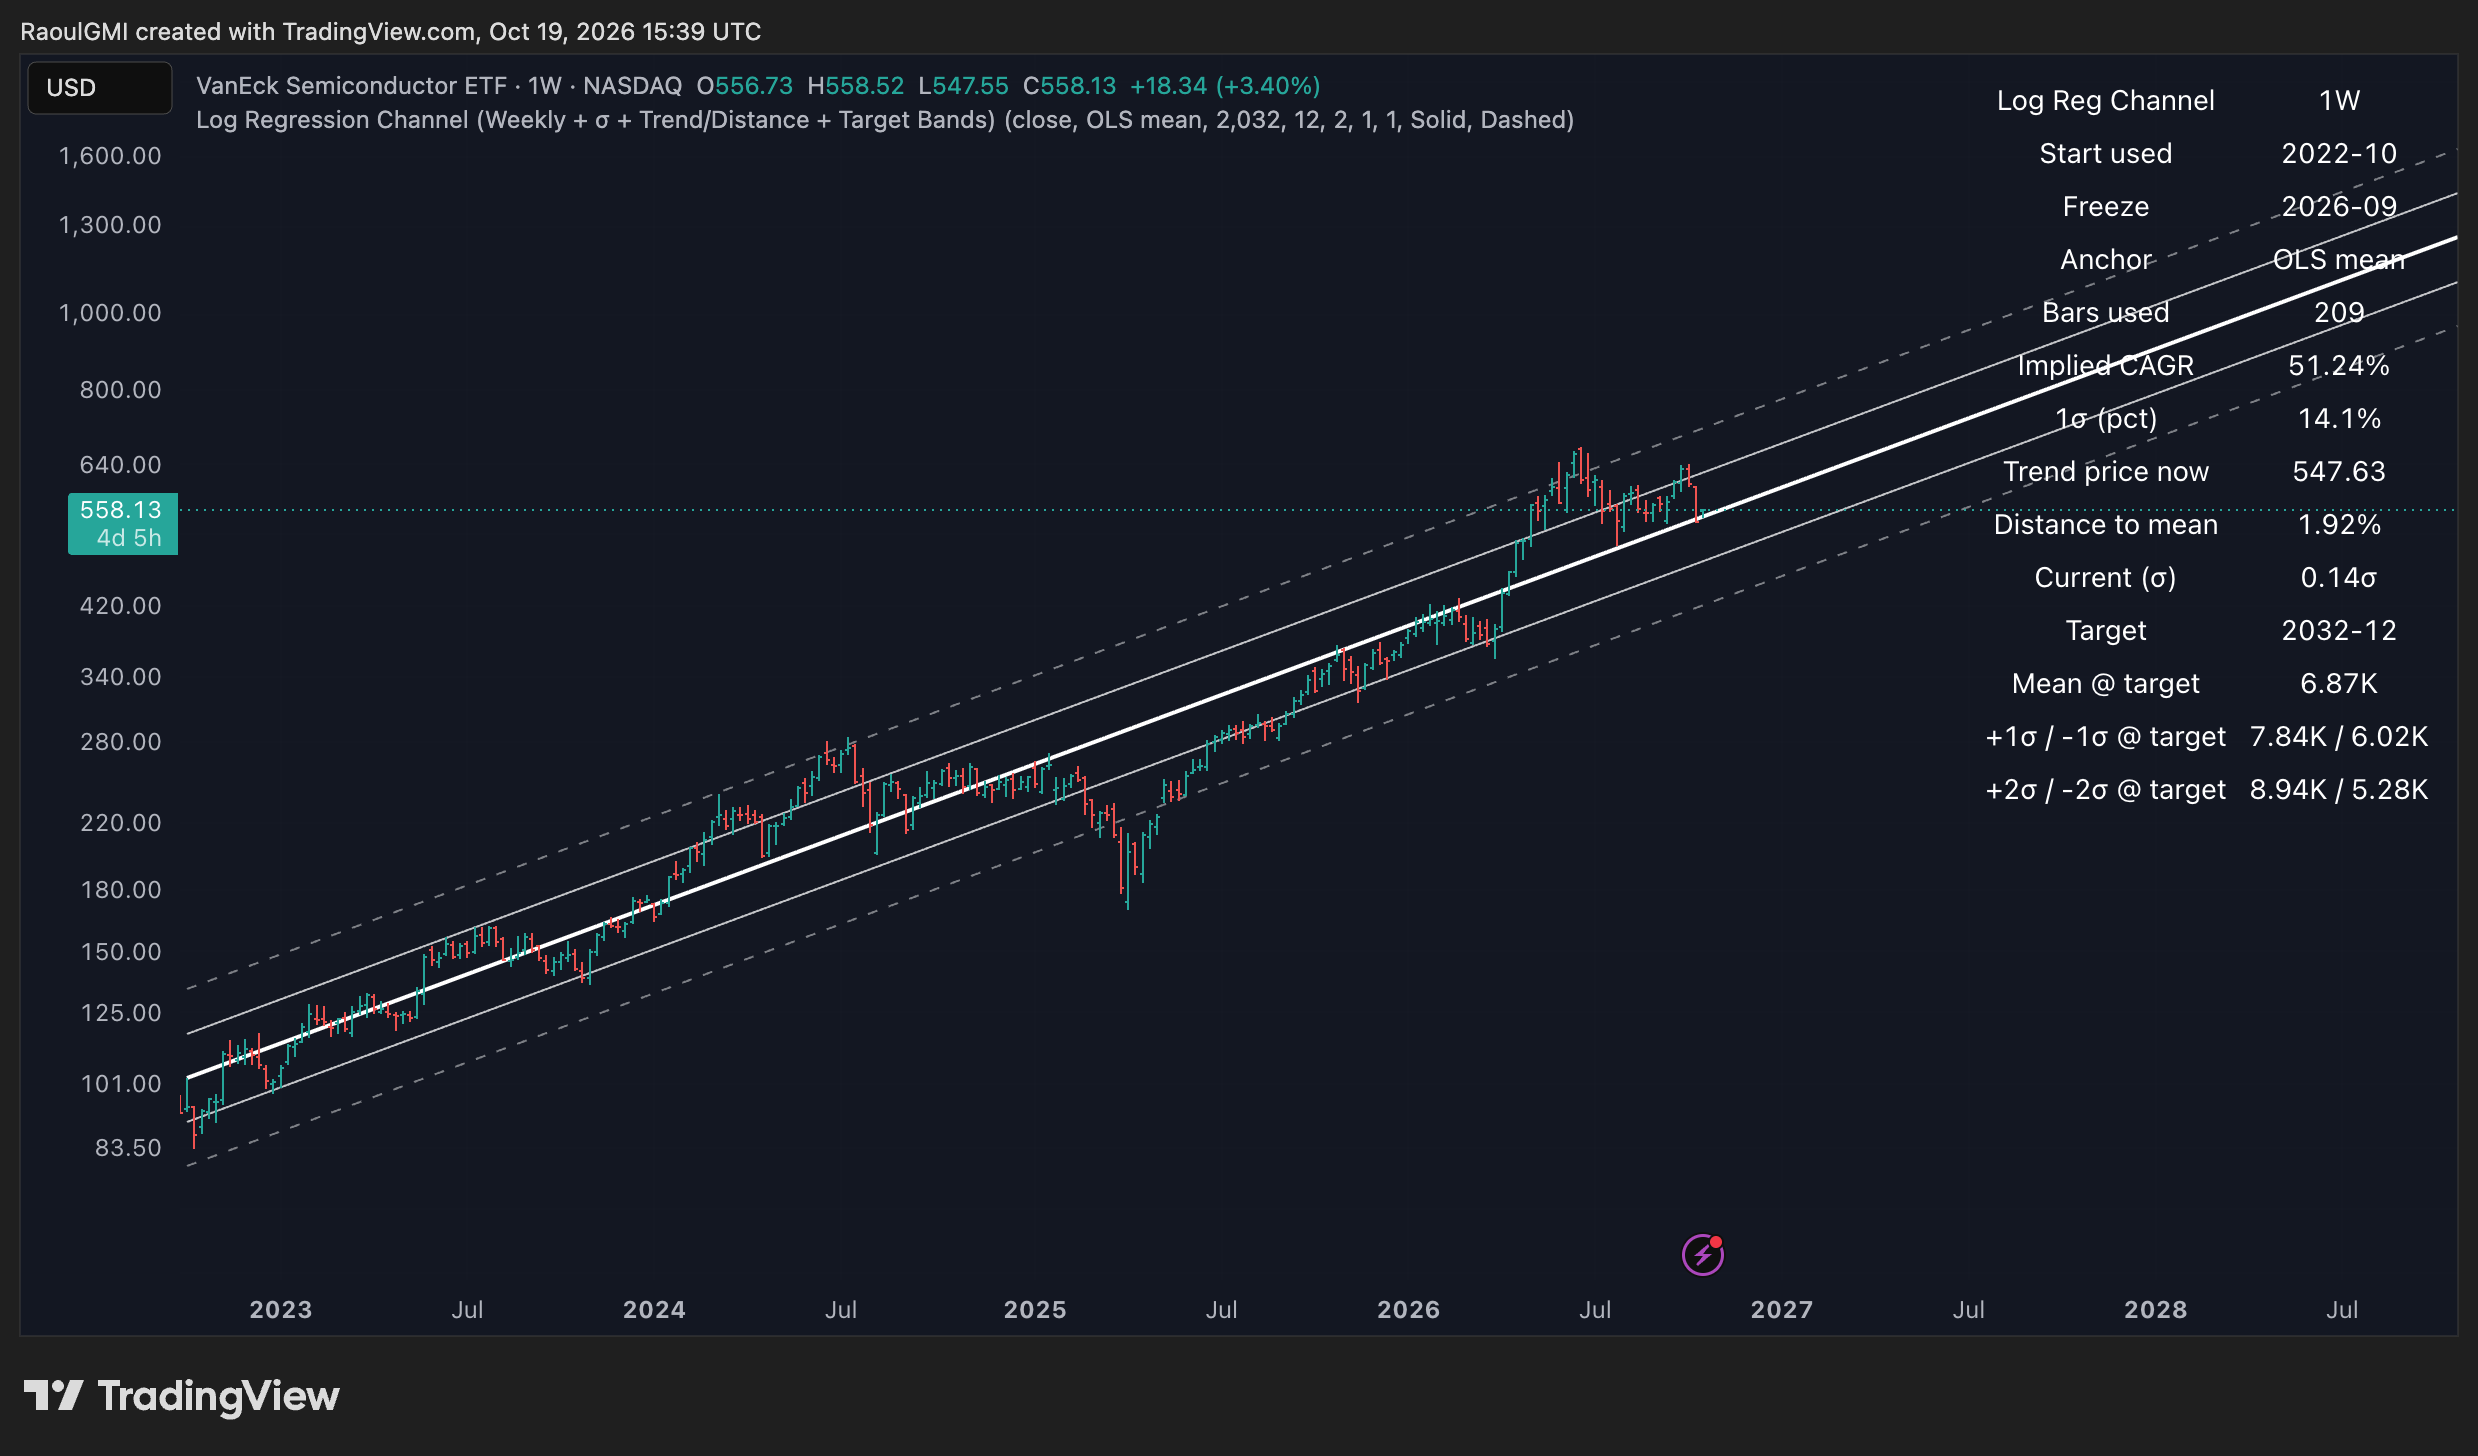
Task: Click the '2032-12' target date value
Action: [x=2339, y=630]
